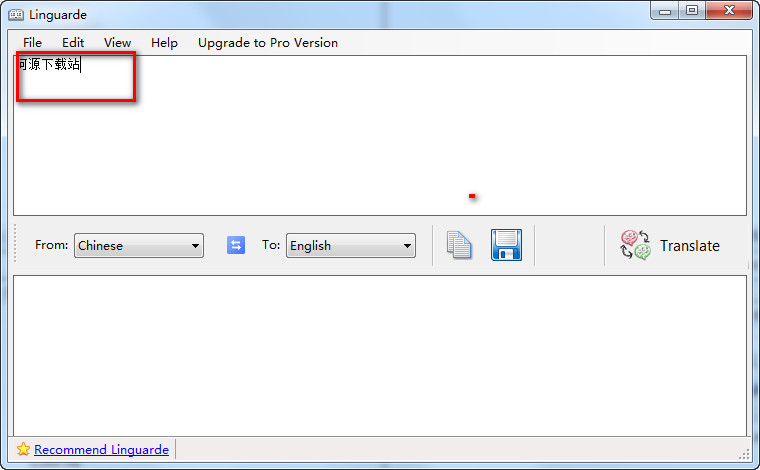The width and height of the screenshot is (760, 470).
Task: Open the Edit menu
Action: [x=73, y=43]
